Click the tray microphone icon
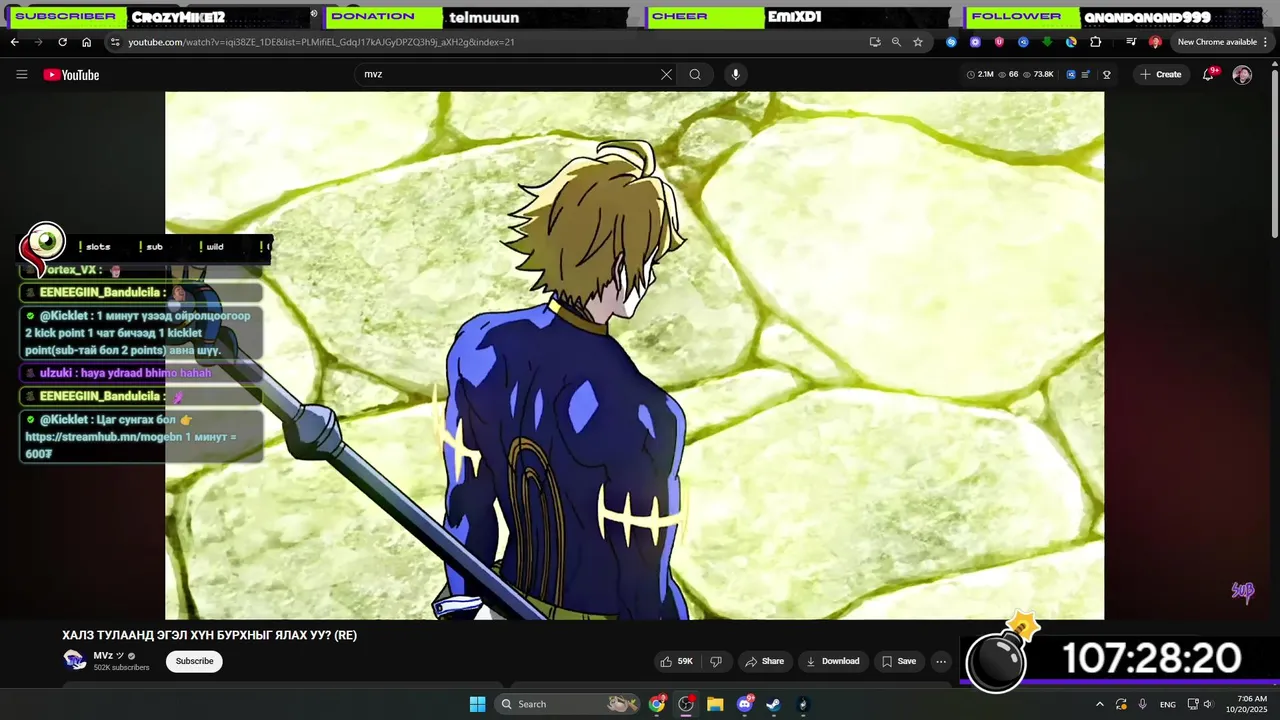This screenshot has width=1280, height=720. pos(1142,704)
